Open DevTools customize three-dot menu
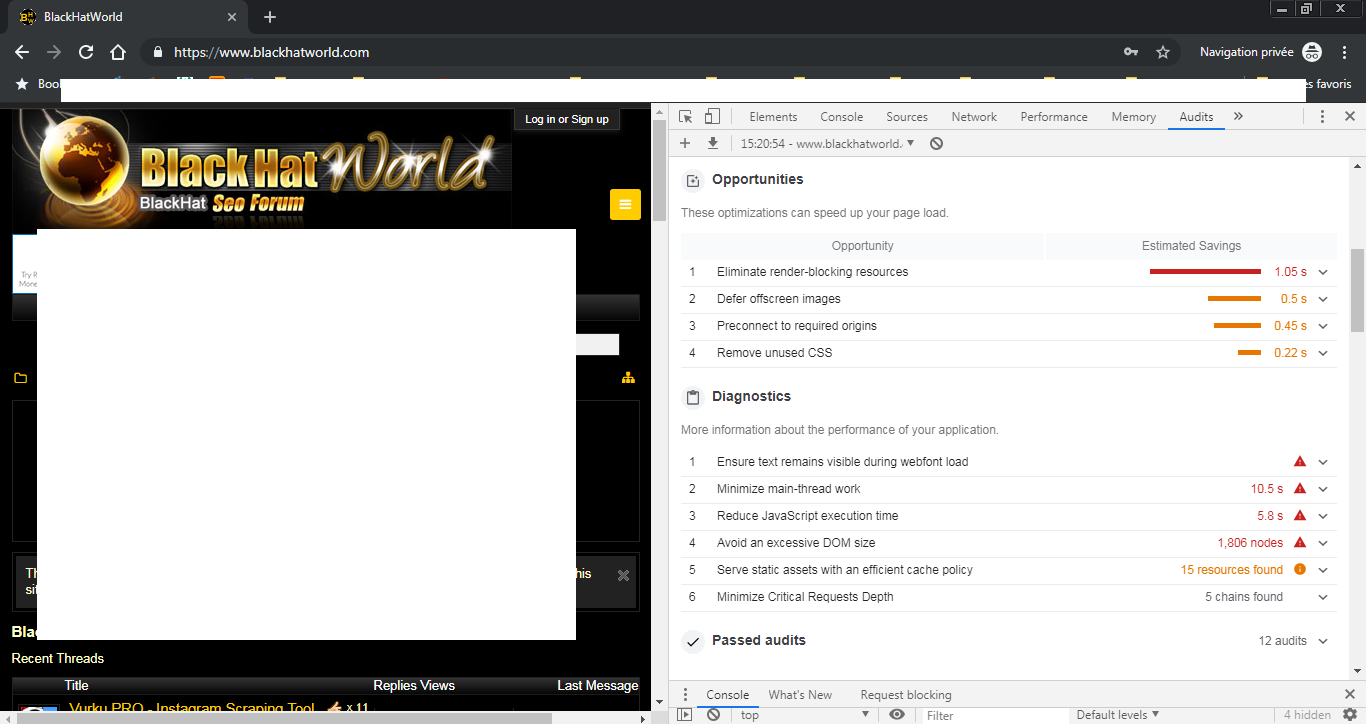1366x724 pixels. pyautogui.click(x=1322, y=117)
